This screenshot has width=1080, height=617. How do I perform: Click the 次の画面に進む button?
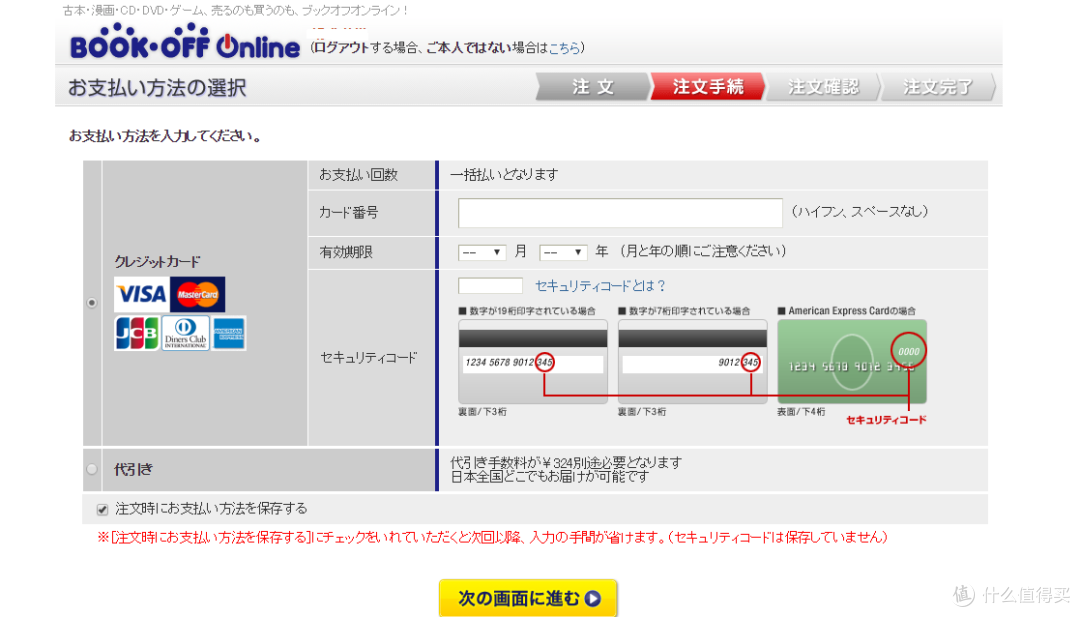click(528, 598)
